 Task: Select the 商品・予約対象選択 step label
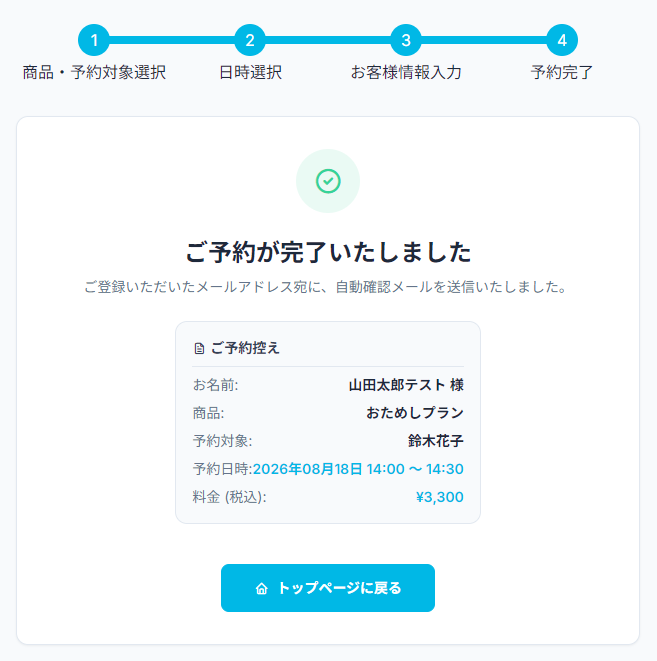(94, 73)
